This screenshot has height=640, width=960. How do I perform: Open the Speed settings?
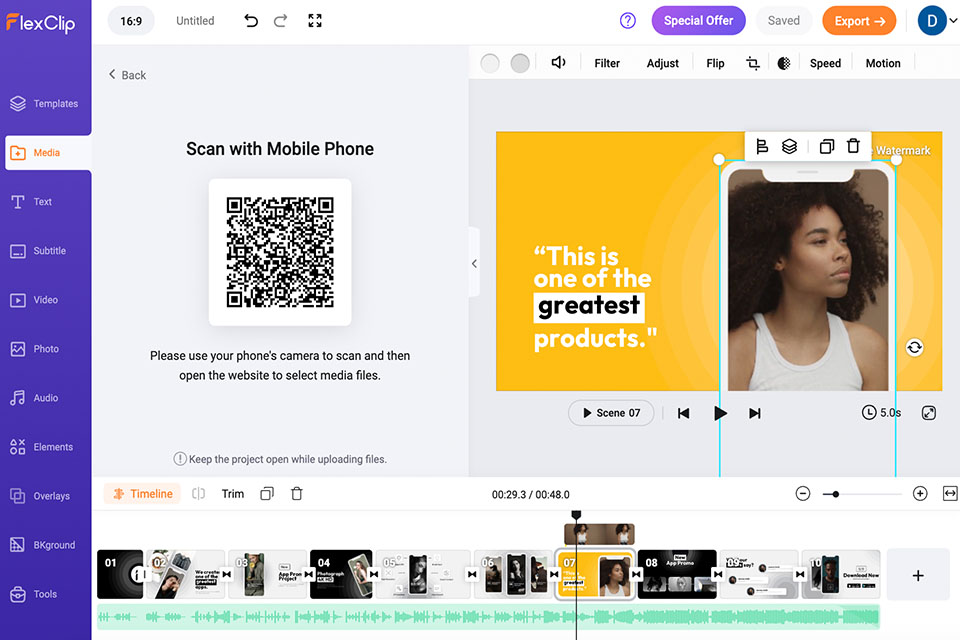(825, 63)
